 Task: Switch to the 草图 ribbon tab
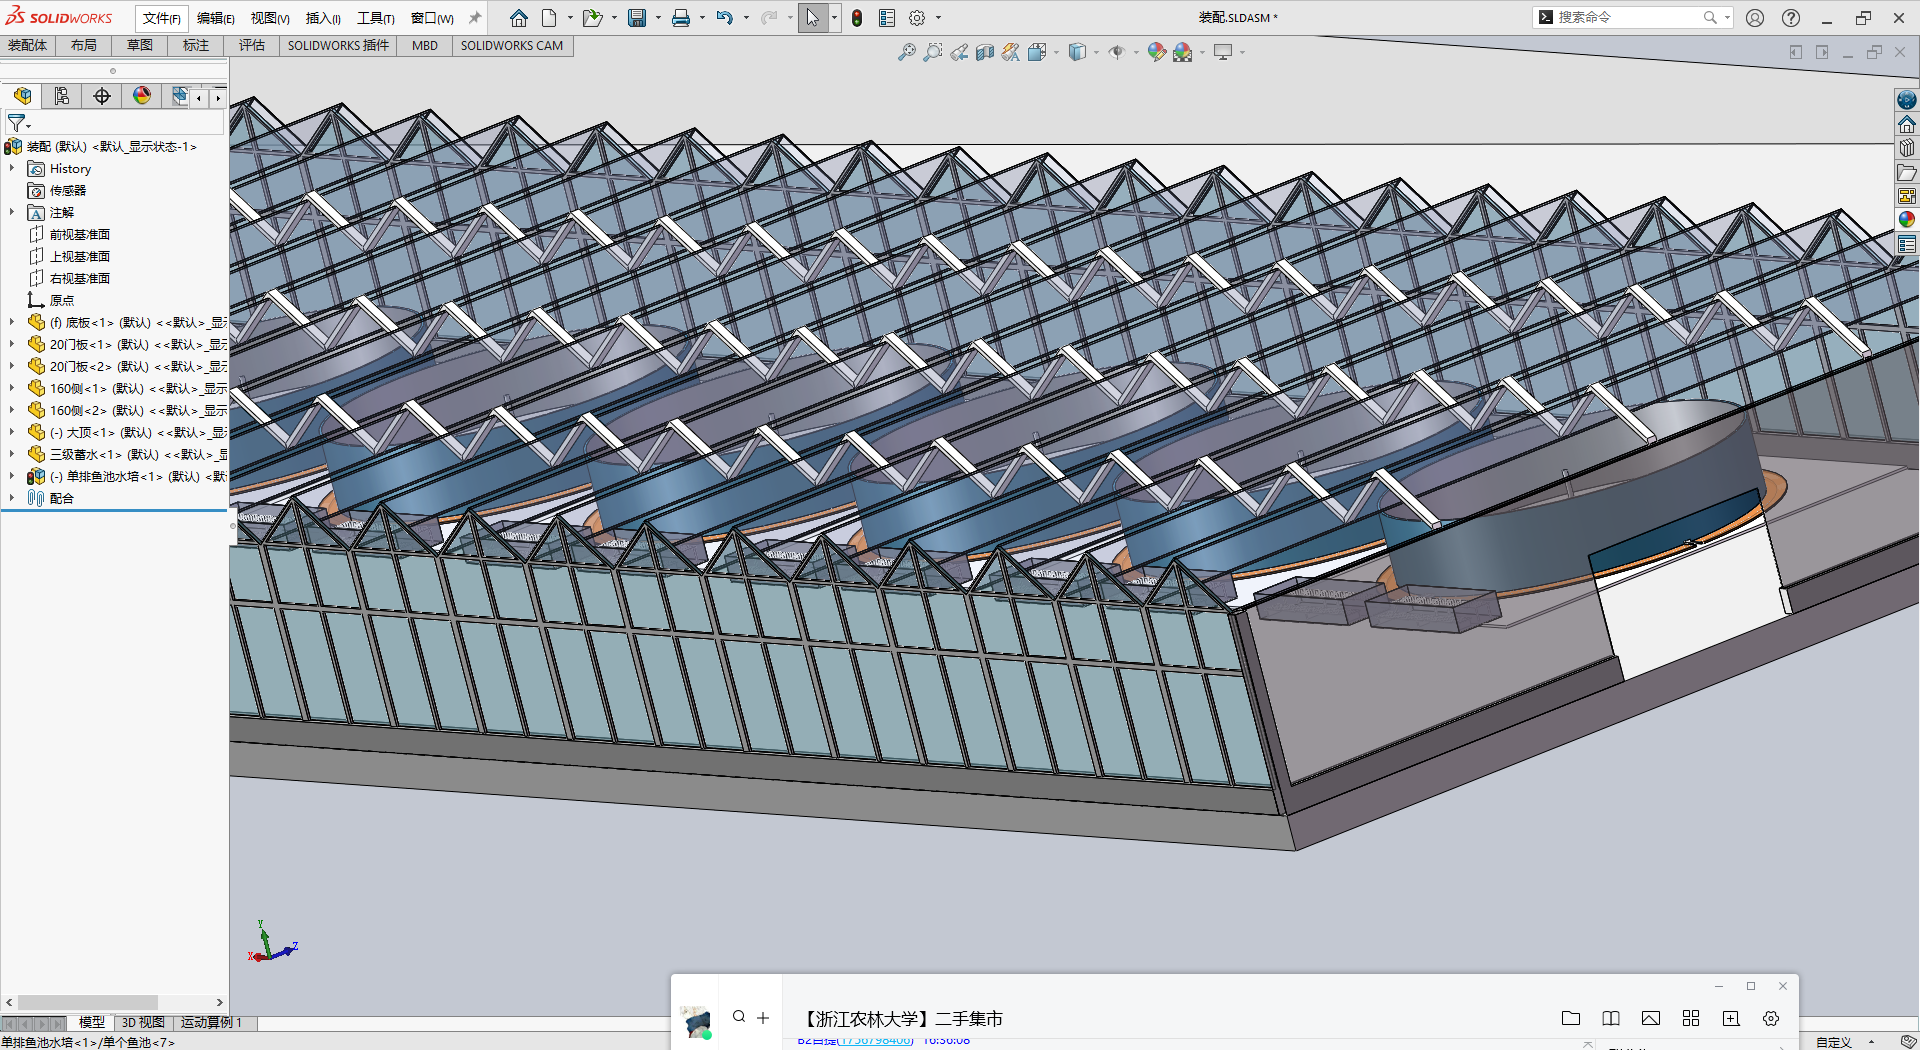140,45
